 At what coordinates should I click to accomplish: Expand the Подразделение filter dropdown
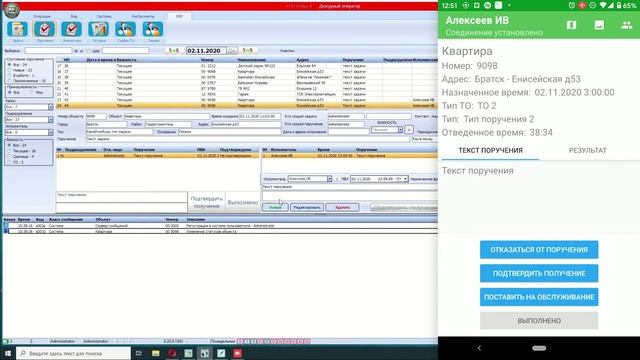coord(51,120)
